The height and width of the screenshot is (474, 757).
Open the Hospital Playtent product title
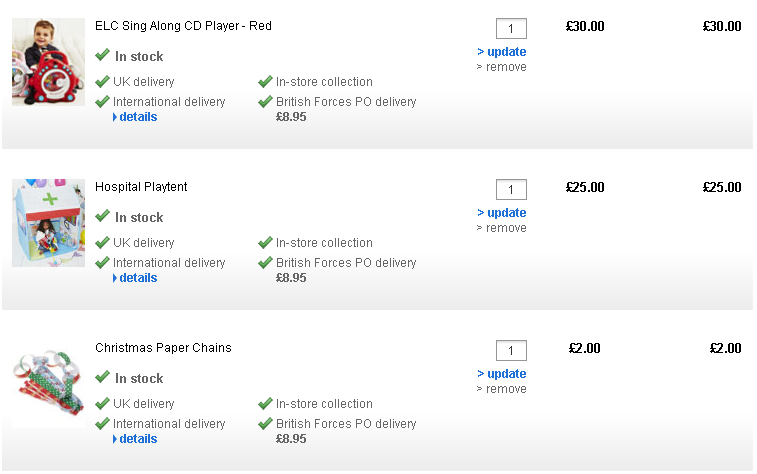tap(141, 187)
